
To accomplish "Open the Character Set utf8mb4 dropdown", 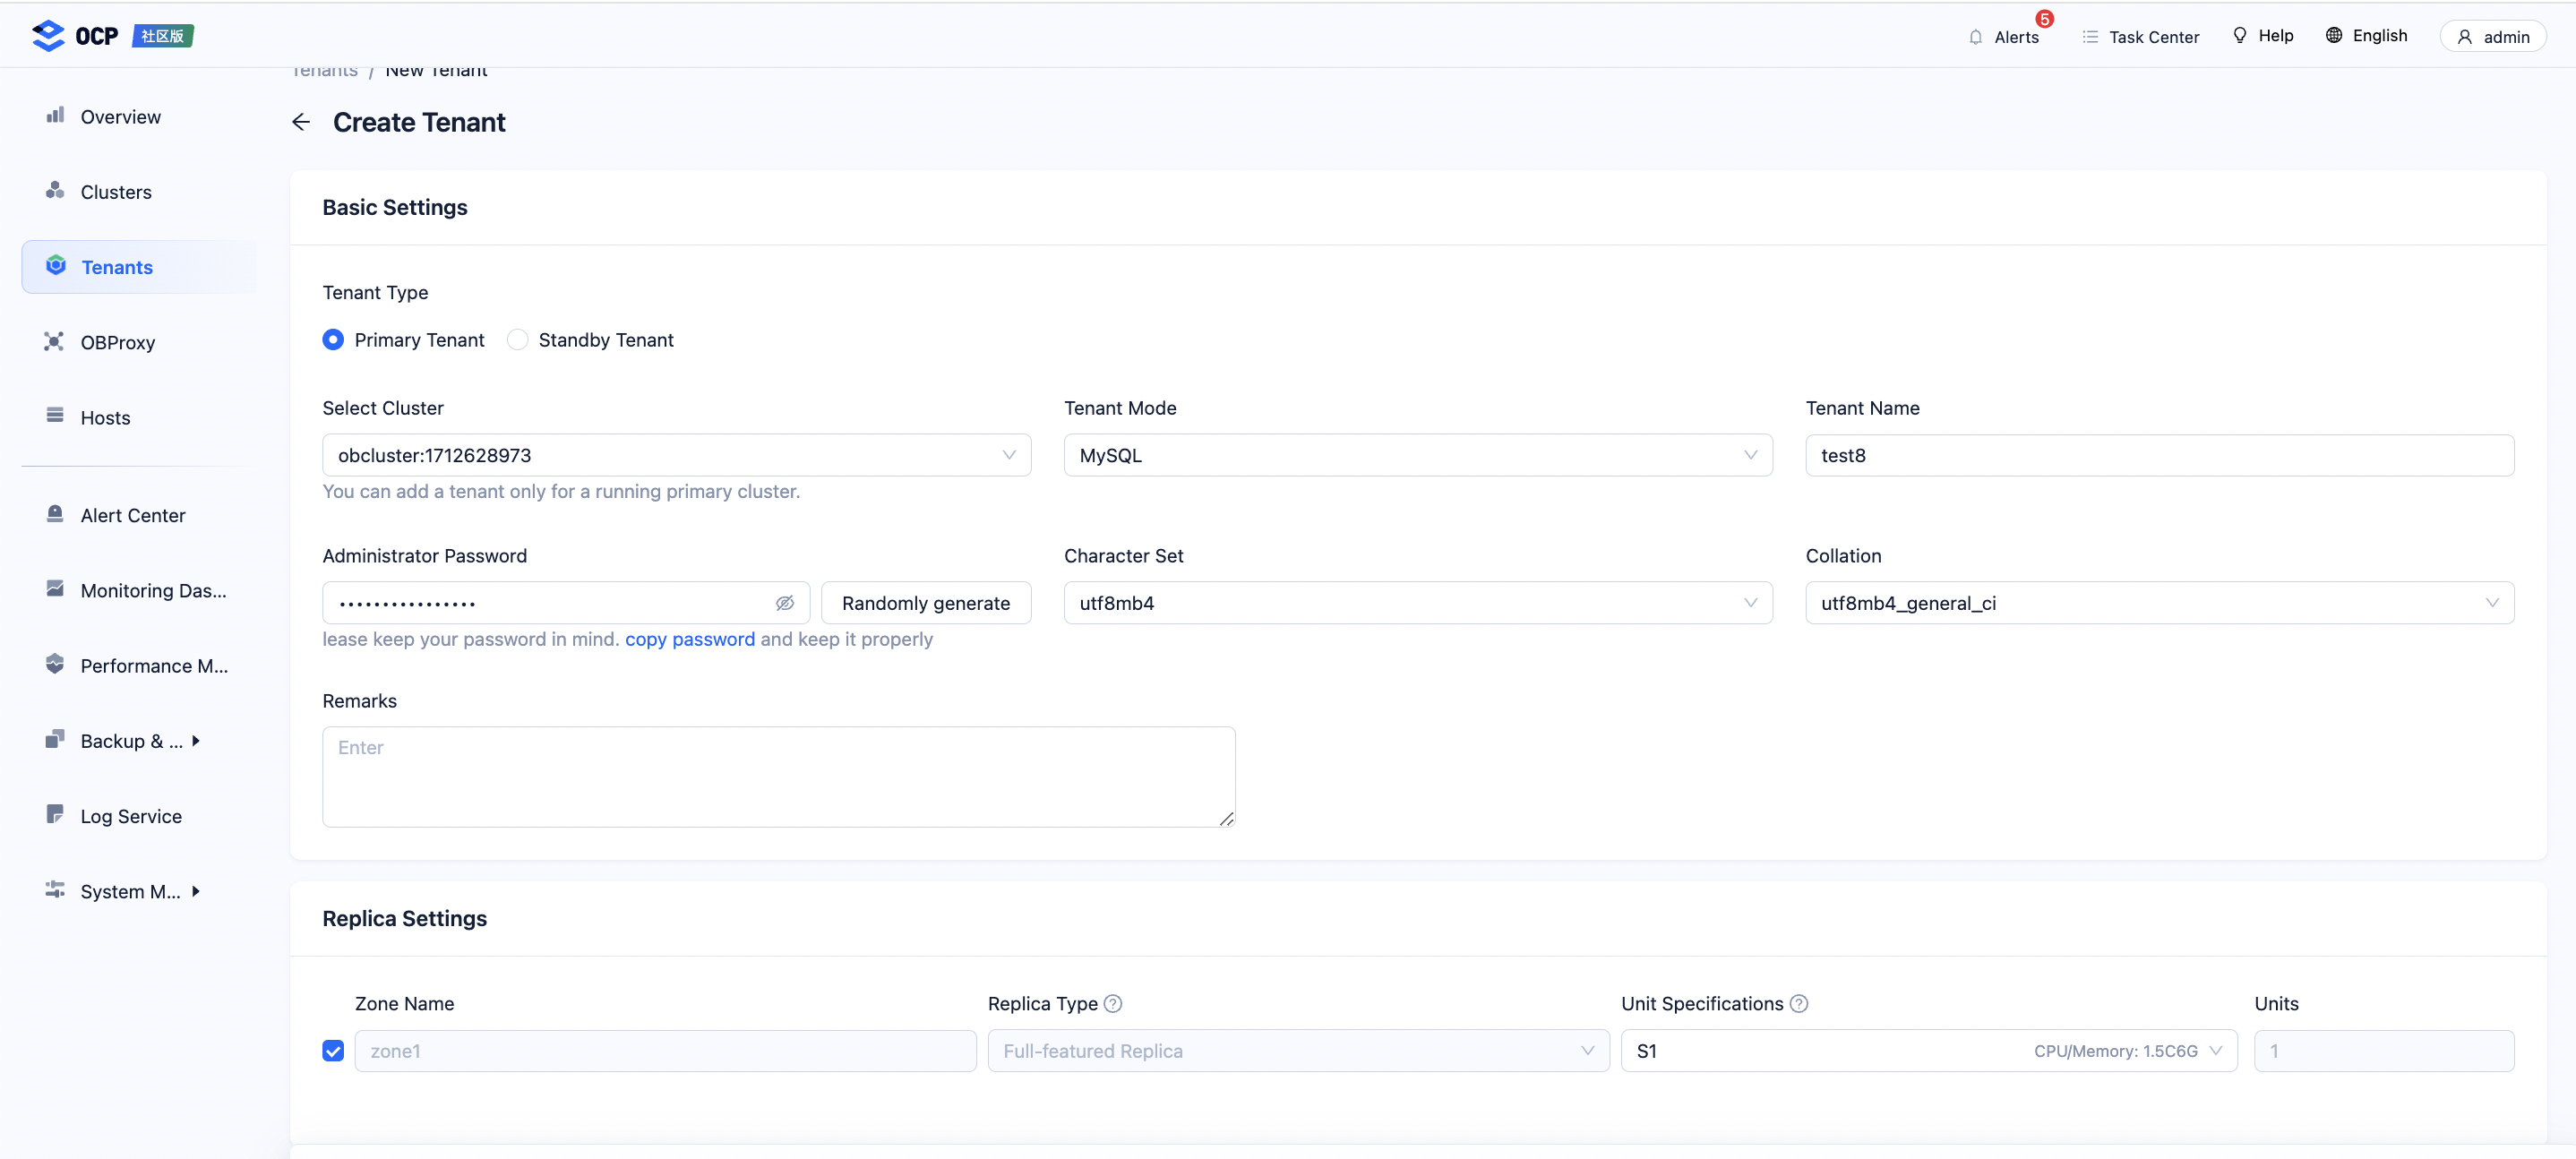I will [1418, 603].
